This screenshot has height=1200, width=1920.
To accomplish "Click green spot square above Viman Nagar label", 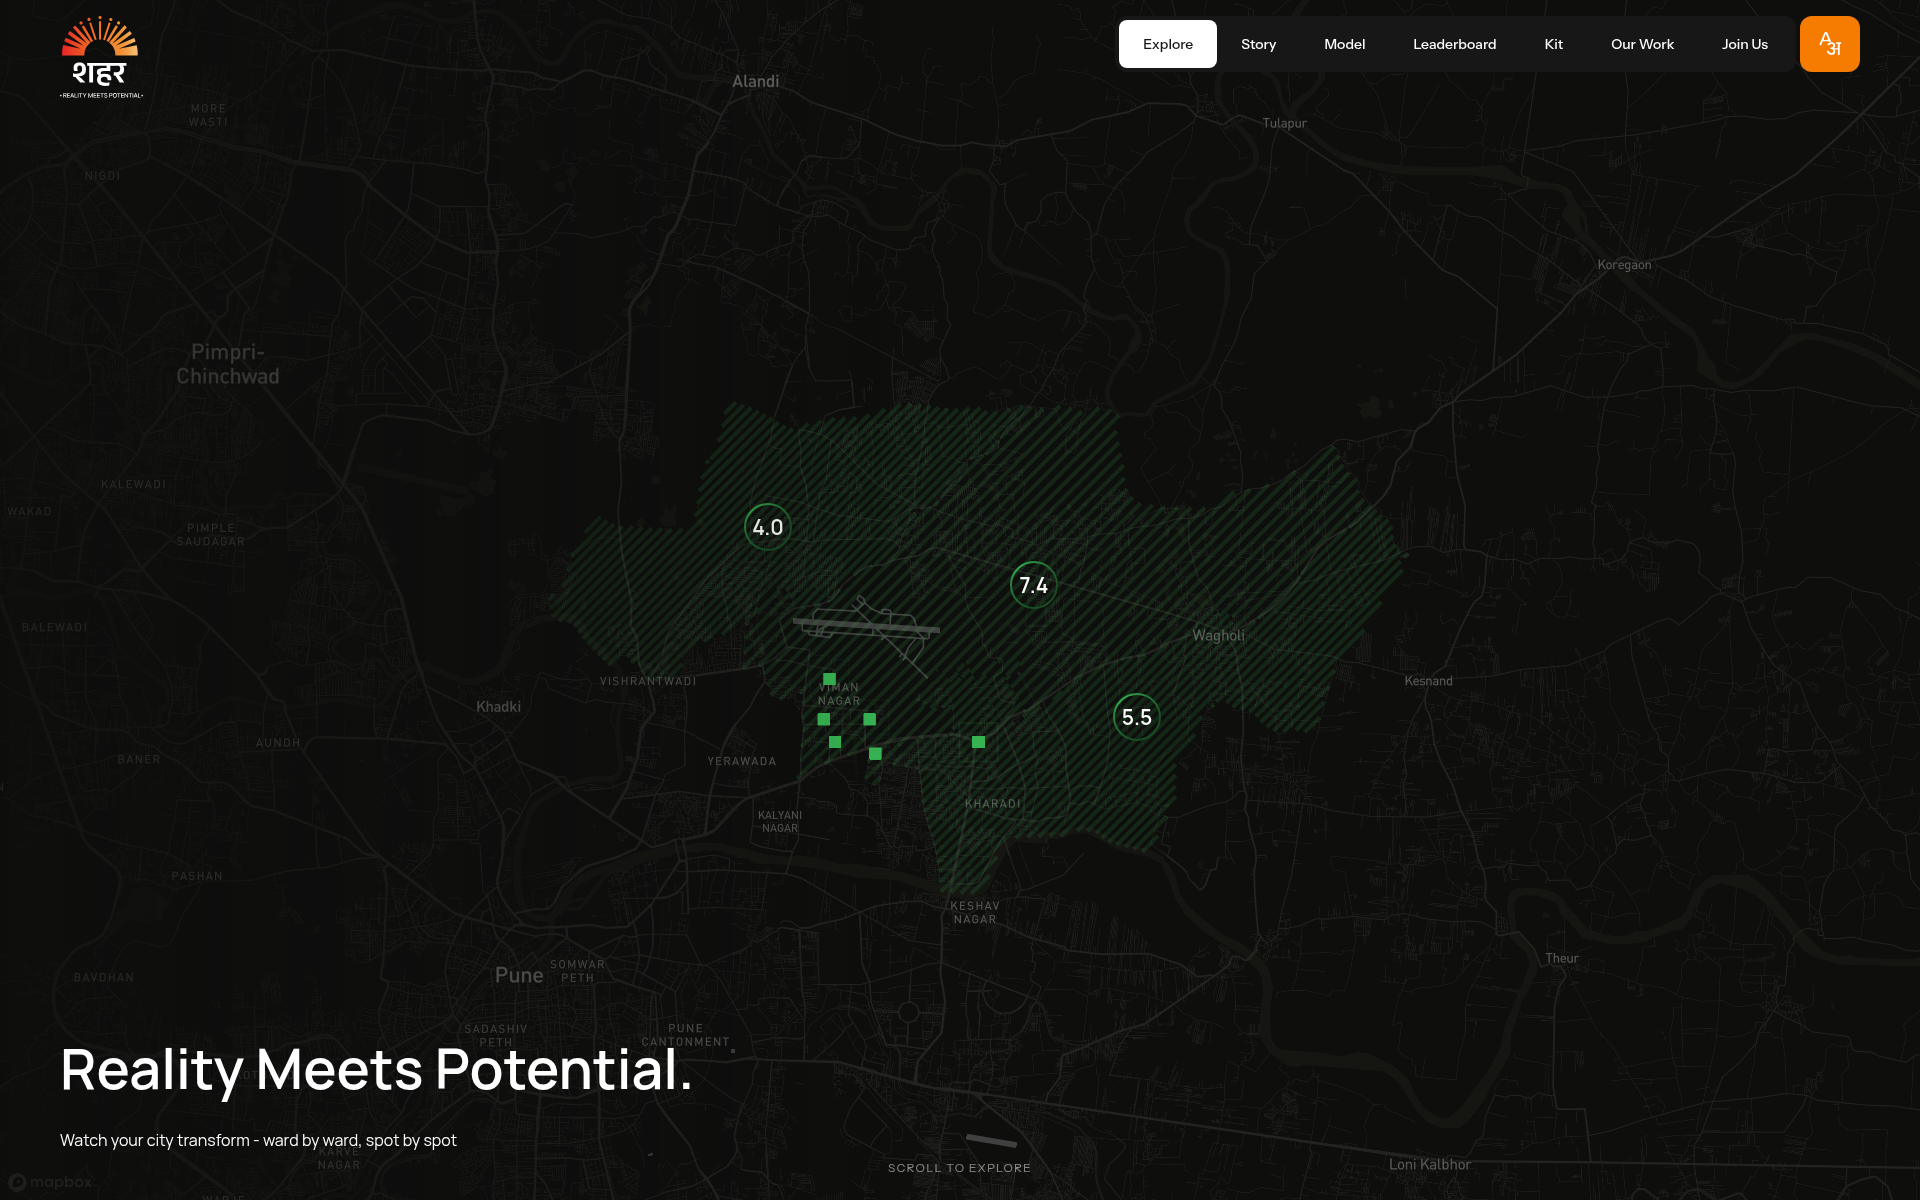I will point(829,679).
